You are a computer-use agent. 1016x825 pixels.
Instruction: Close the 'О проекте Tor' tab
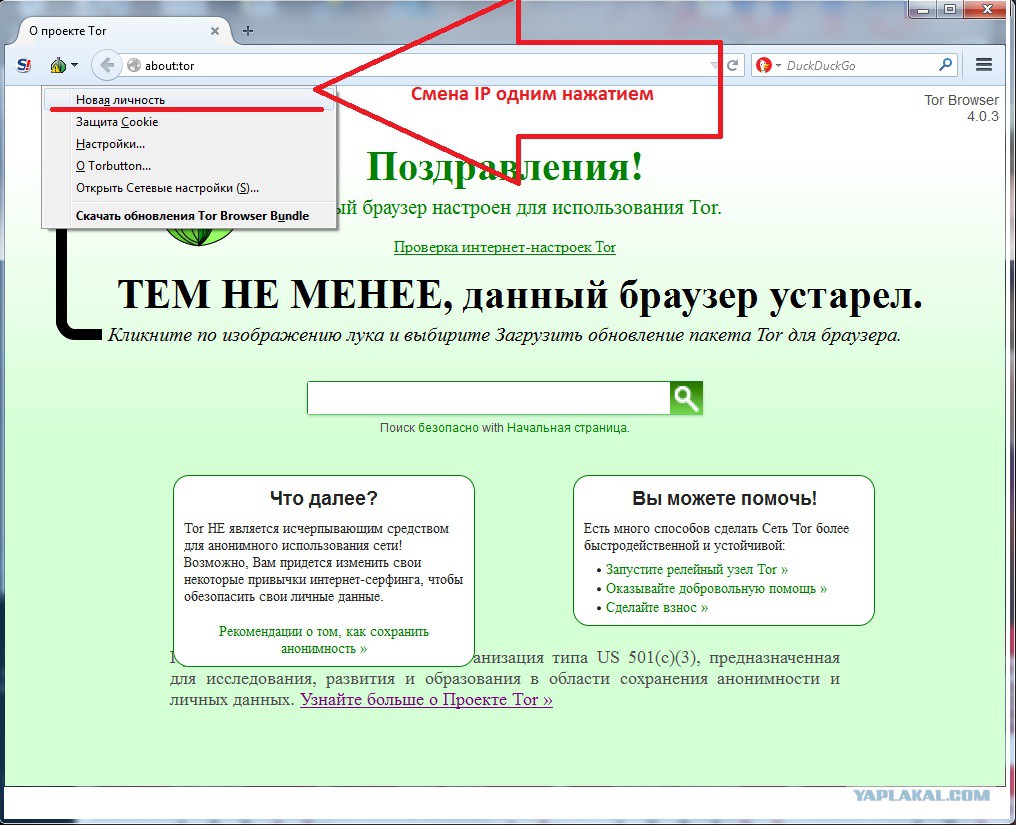215,30
